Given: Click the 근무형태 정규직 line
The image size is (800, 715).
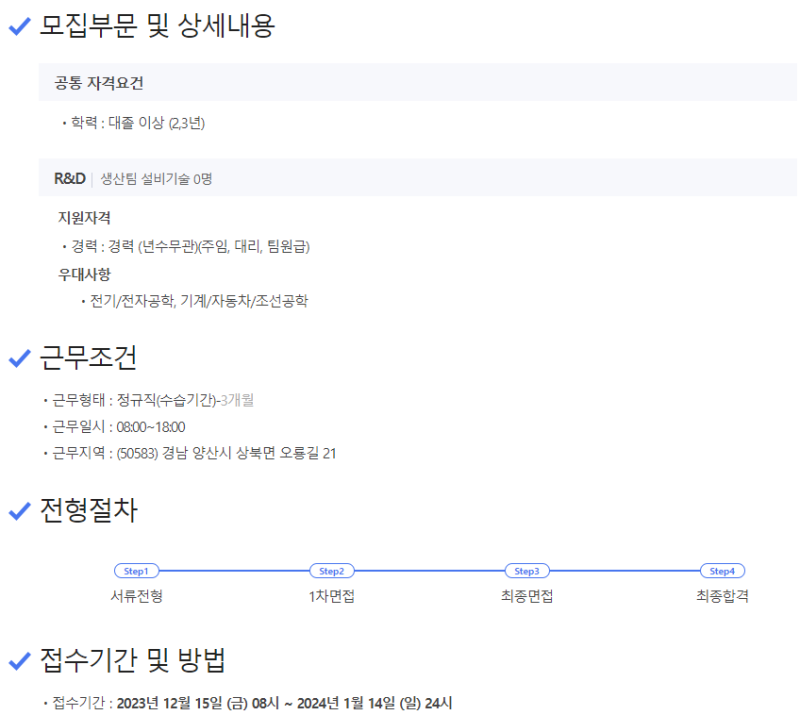Looking at the screenshot, I should (x=153, y=400).
